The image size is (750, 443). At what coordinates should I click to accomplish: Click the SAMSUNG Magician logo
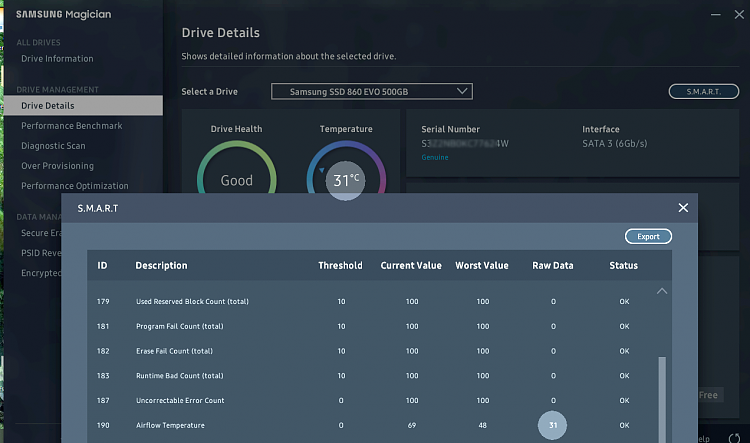(x=64, y=14)
